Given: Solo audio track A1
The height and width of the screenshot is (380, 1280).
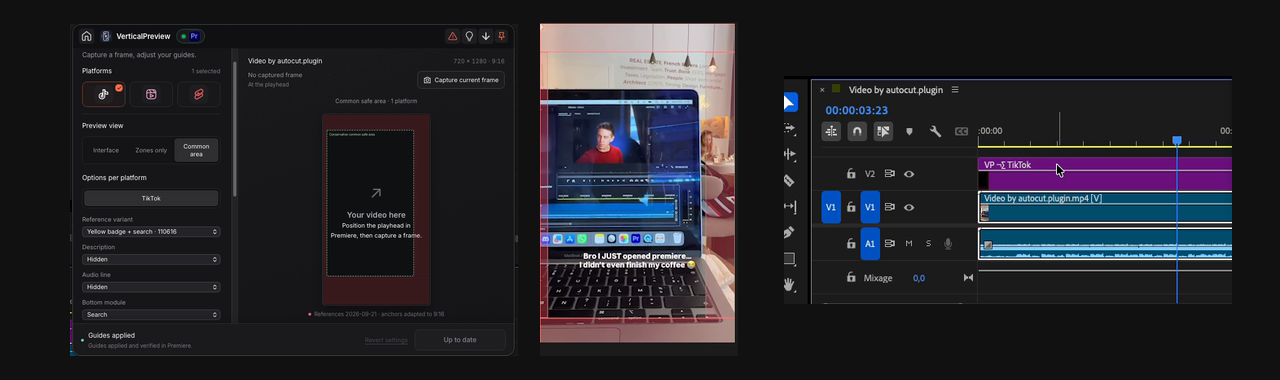Looking at the screenshot, I should click(x=928, y=243).
